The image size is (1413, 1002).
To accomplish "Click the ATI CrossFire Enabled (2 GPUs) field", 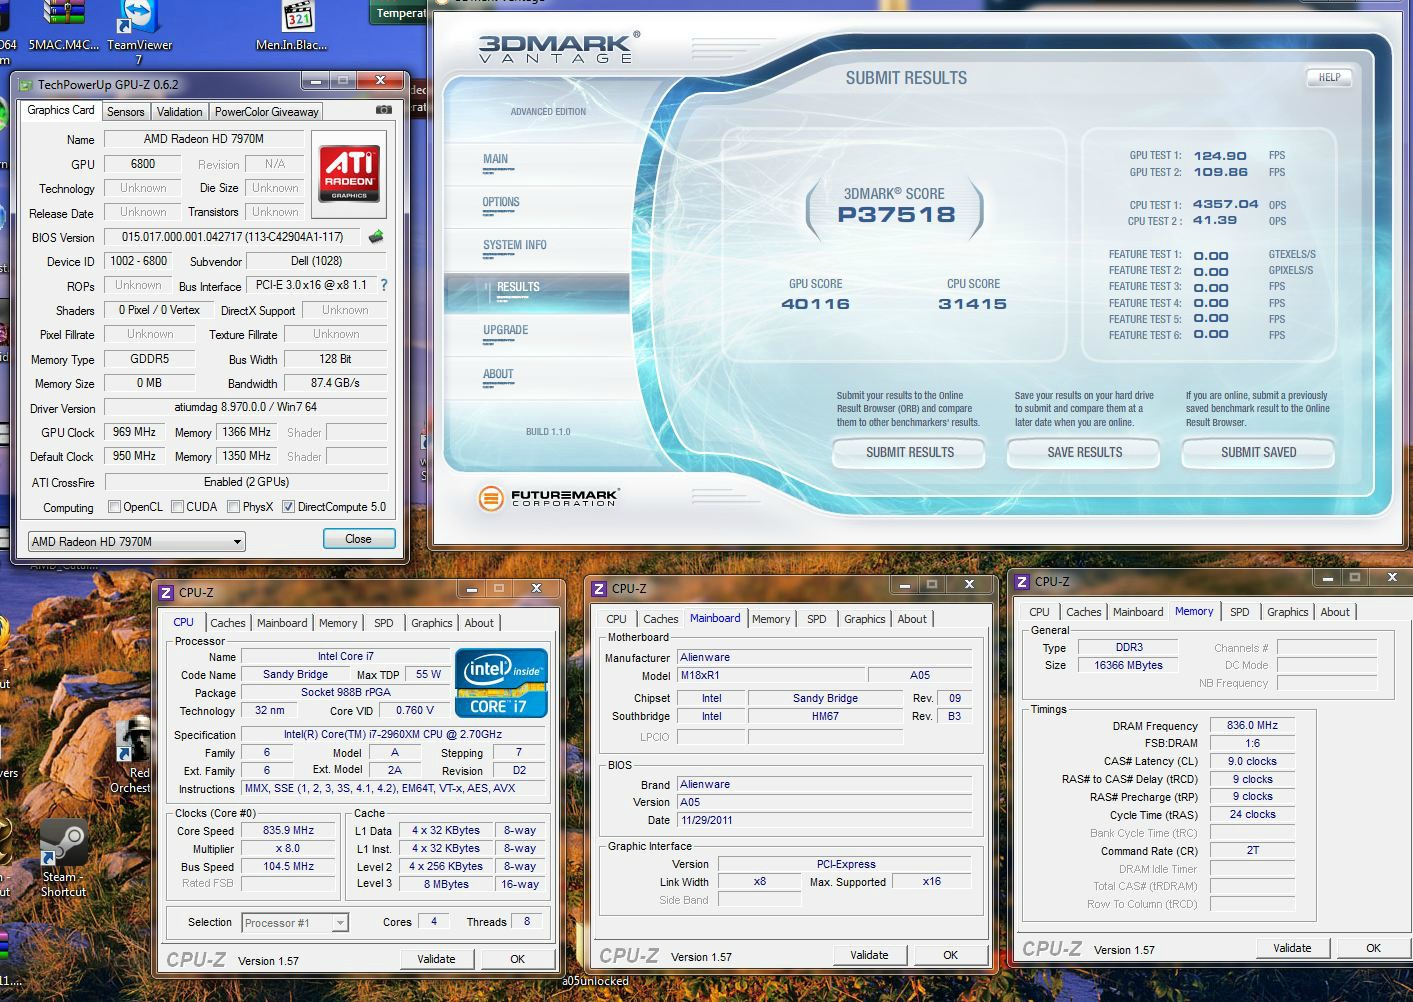I will 245,482.
